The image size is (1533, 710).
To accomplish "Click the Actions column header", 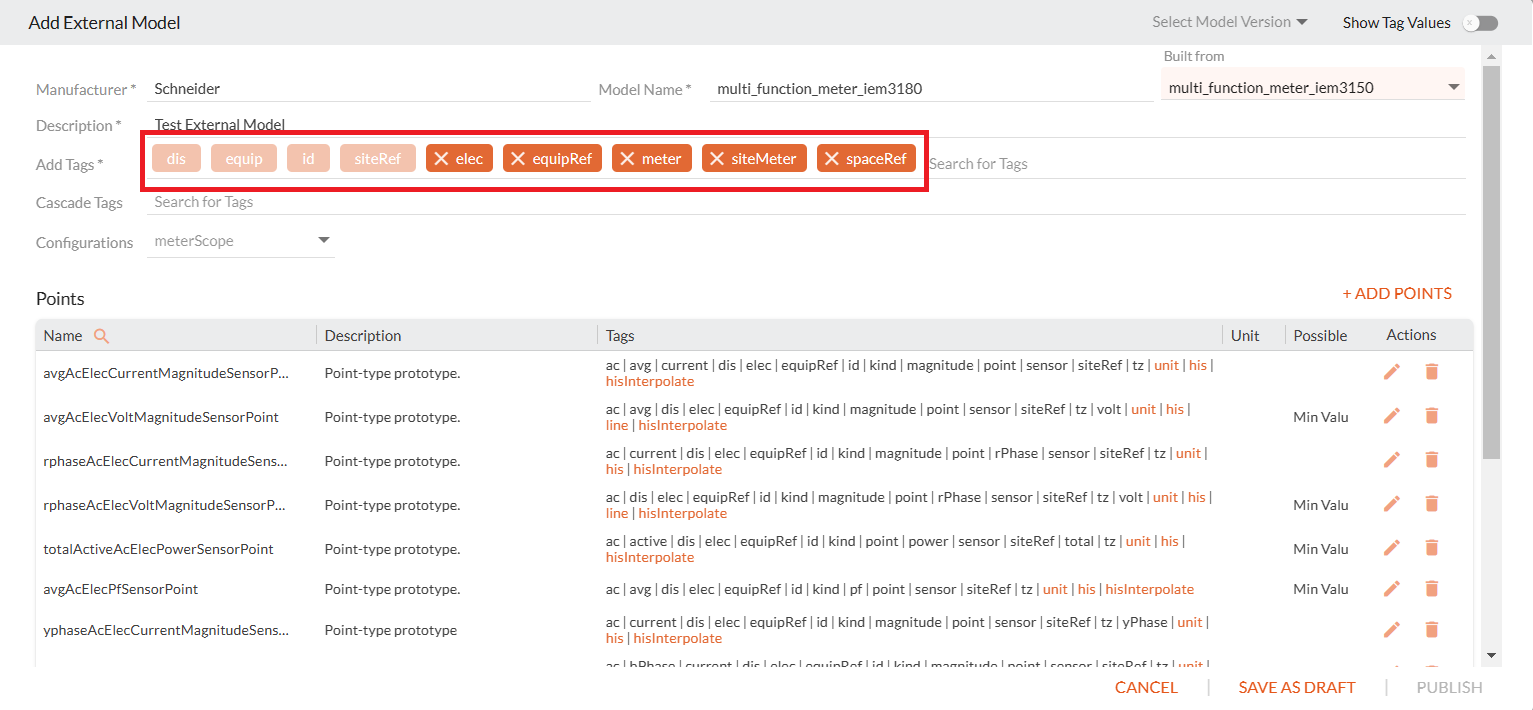I will 1411,335.
